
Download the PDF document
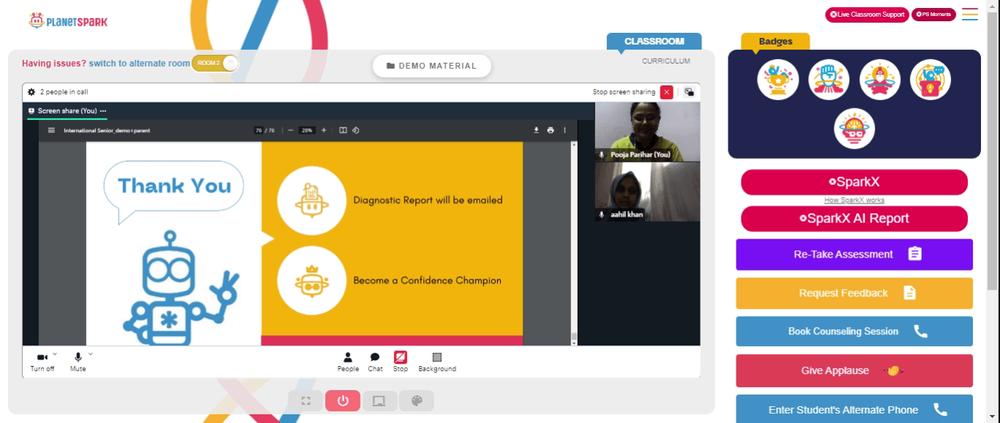click(x=536, y=130)
